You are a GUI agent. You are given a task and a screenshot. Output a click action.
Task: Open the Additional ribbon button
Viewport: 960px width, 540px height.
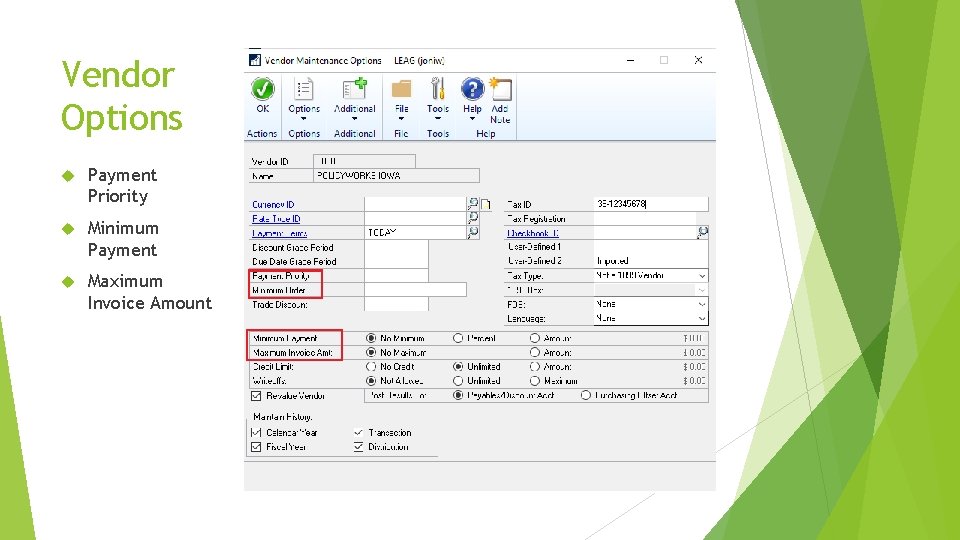(x=354, y=98)
